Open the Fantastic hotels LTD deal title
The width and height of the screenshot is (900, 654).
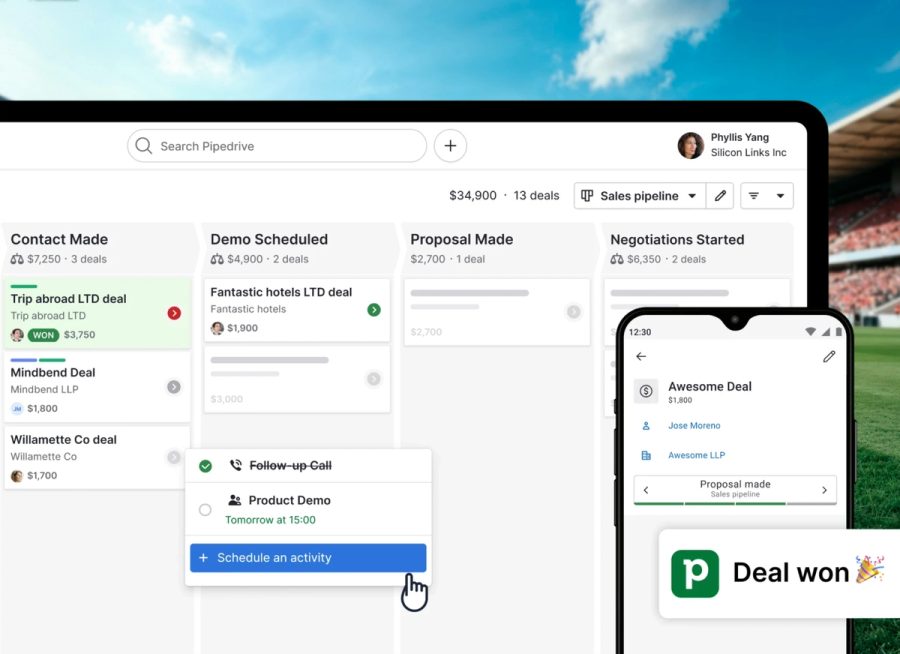[281, 292]
